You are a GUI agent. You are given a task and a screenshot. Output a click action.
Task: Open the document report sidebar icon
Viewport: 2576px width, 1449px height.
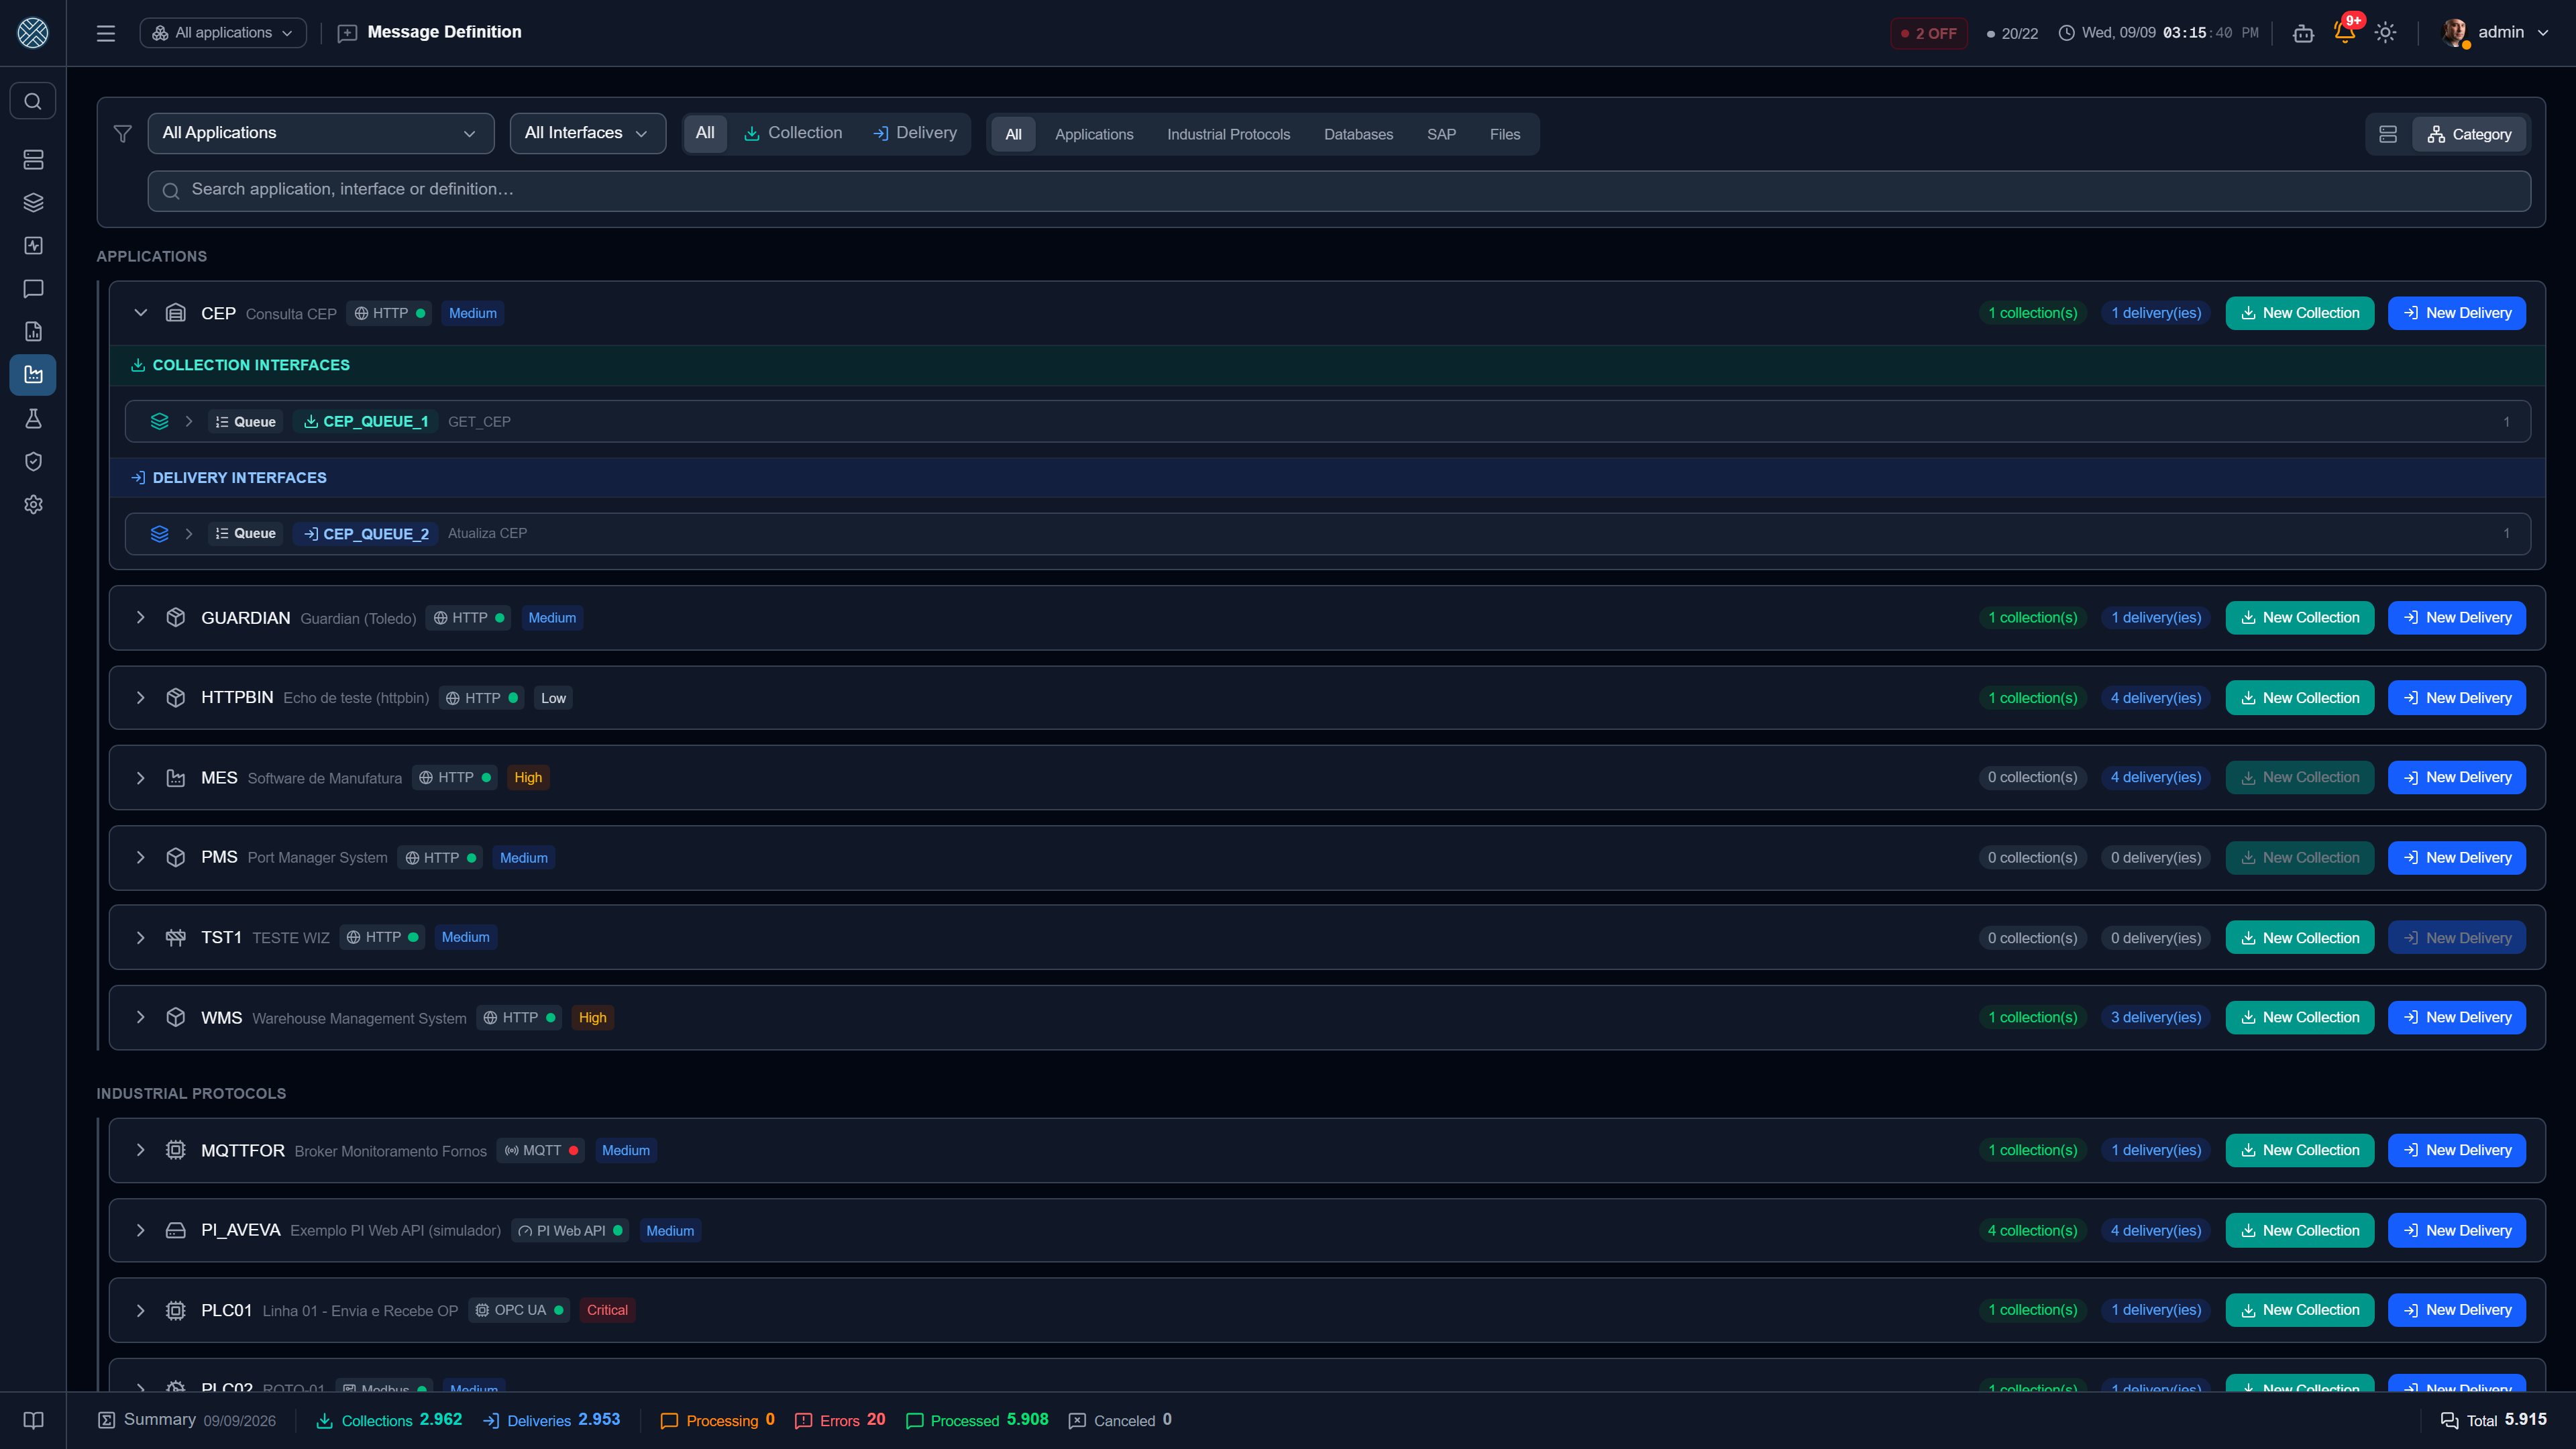coord(33,332)
